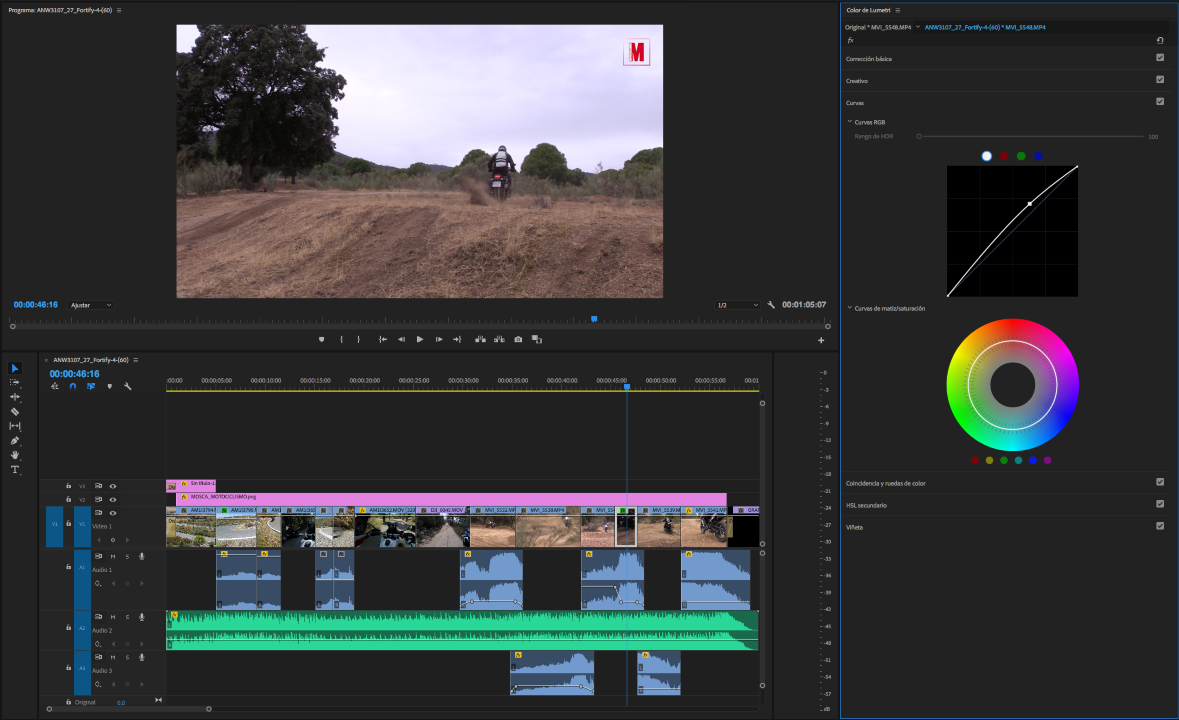Play the sequence in Program monitor
The width and height of the screenshot is (1179, 720).
(x=420, y=340)
